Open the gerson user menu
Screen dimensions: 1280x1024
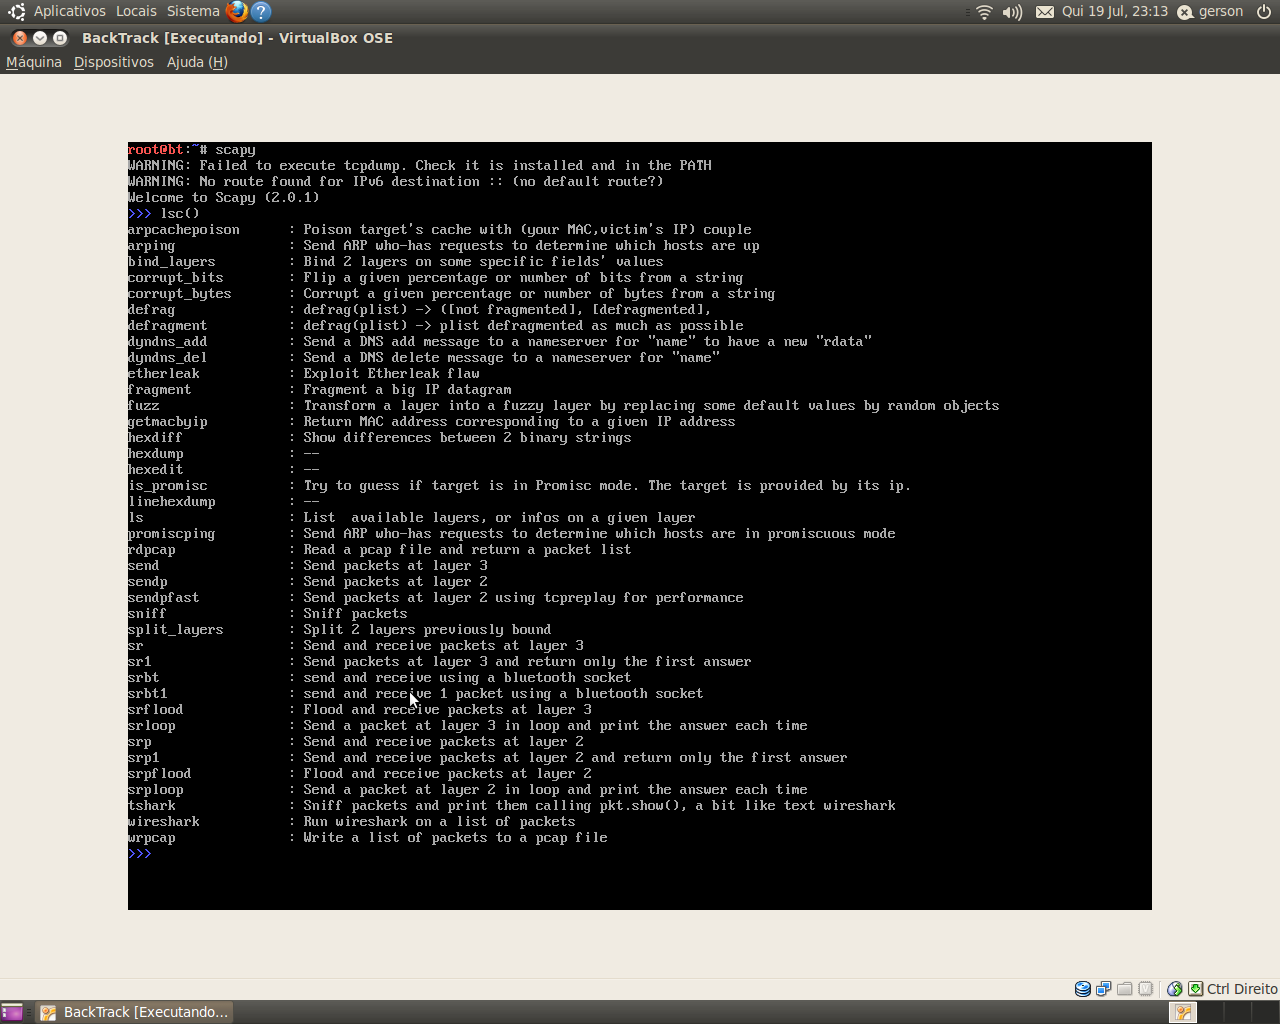1210,12
